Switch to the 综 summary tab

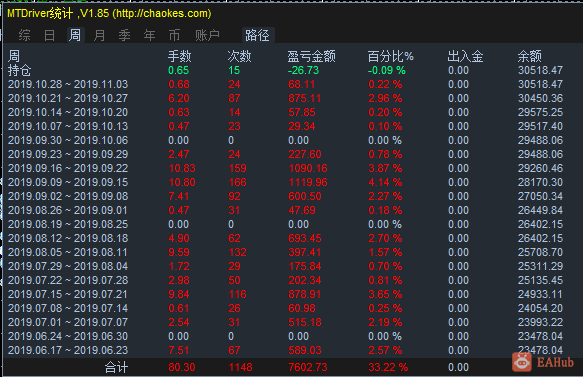point(25,35)
